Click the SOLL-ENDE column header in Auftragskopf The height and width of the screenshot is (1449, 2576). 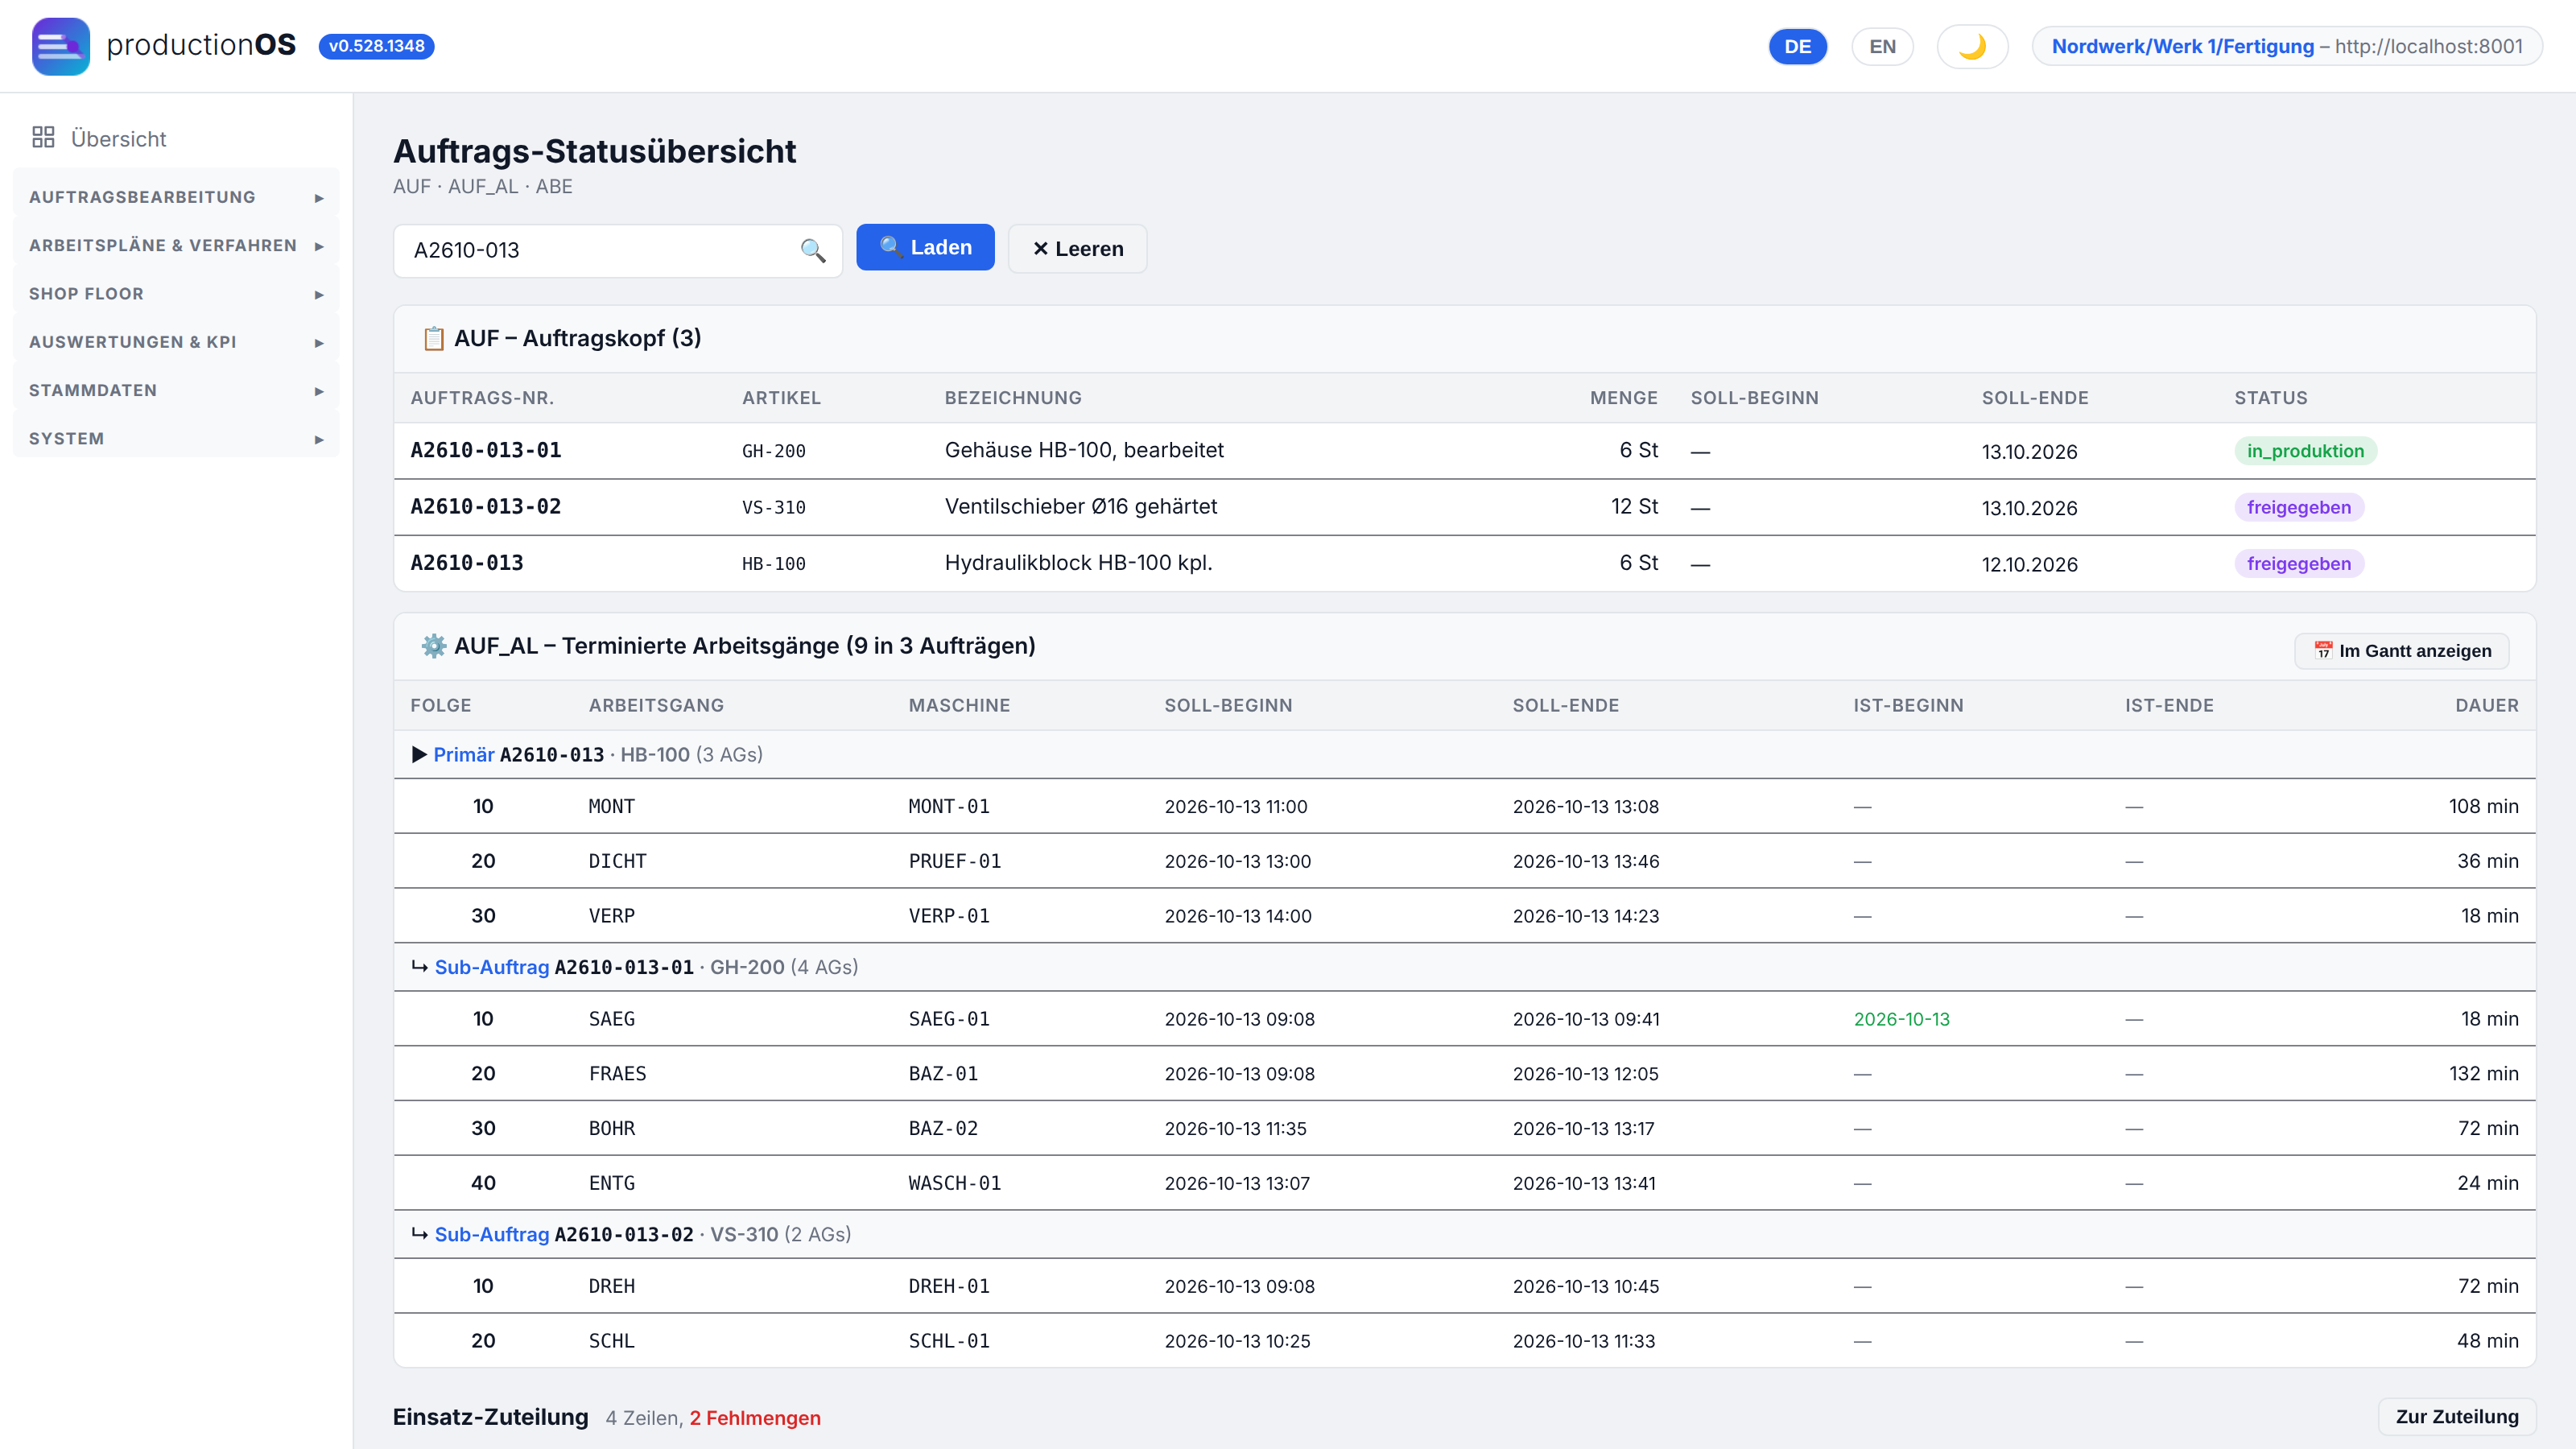point(2035,398)
